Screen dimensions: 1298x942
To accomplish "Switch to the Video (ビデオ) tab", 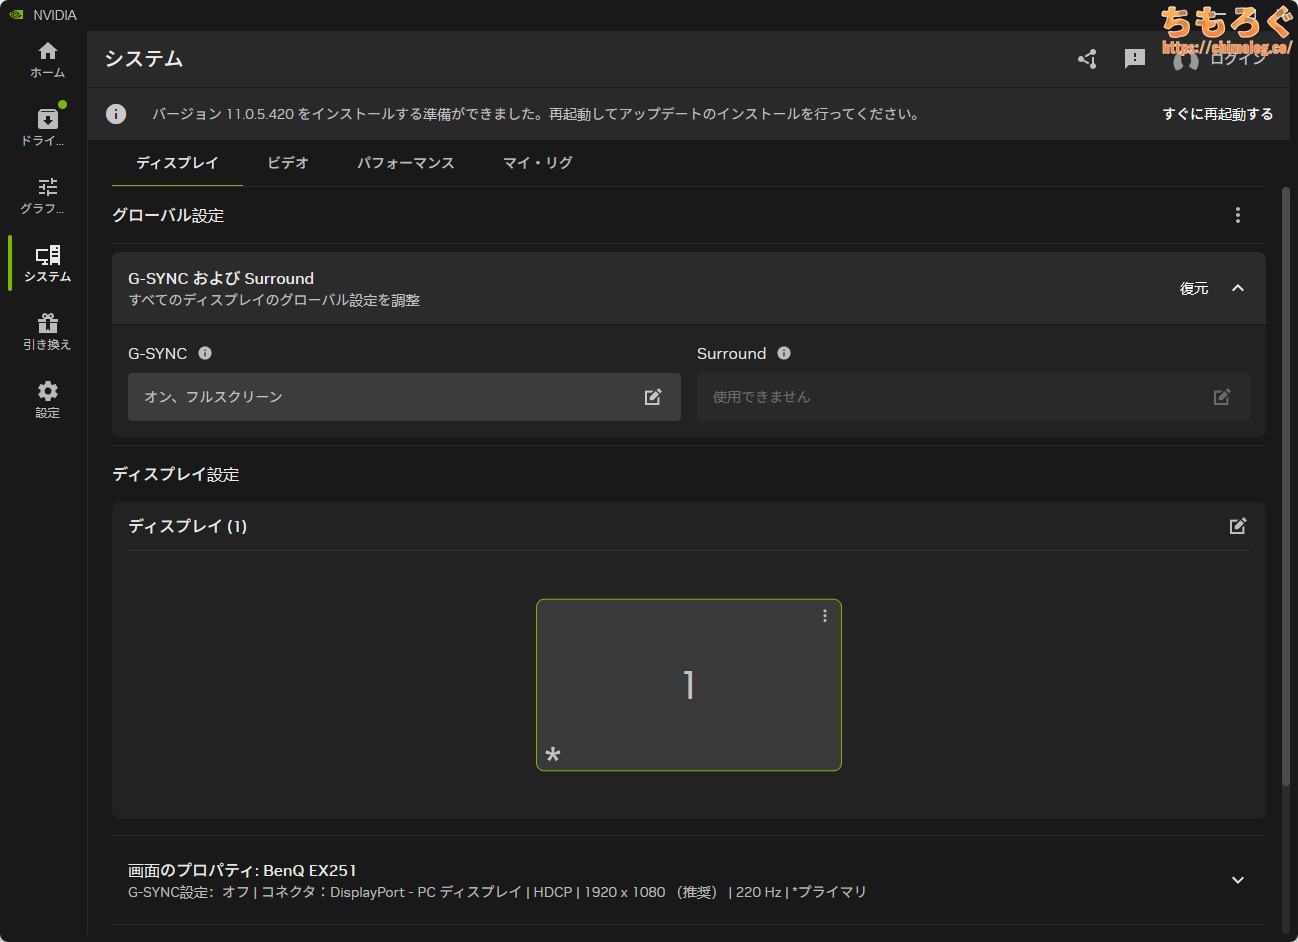I will (x=288, y=163).
